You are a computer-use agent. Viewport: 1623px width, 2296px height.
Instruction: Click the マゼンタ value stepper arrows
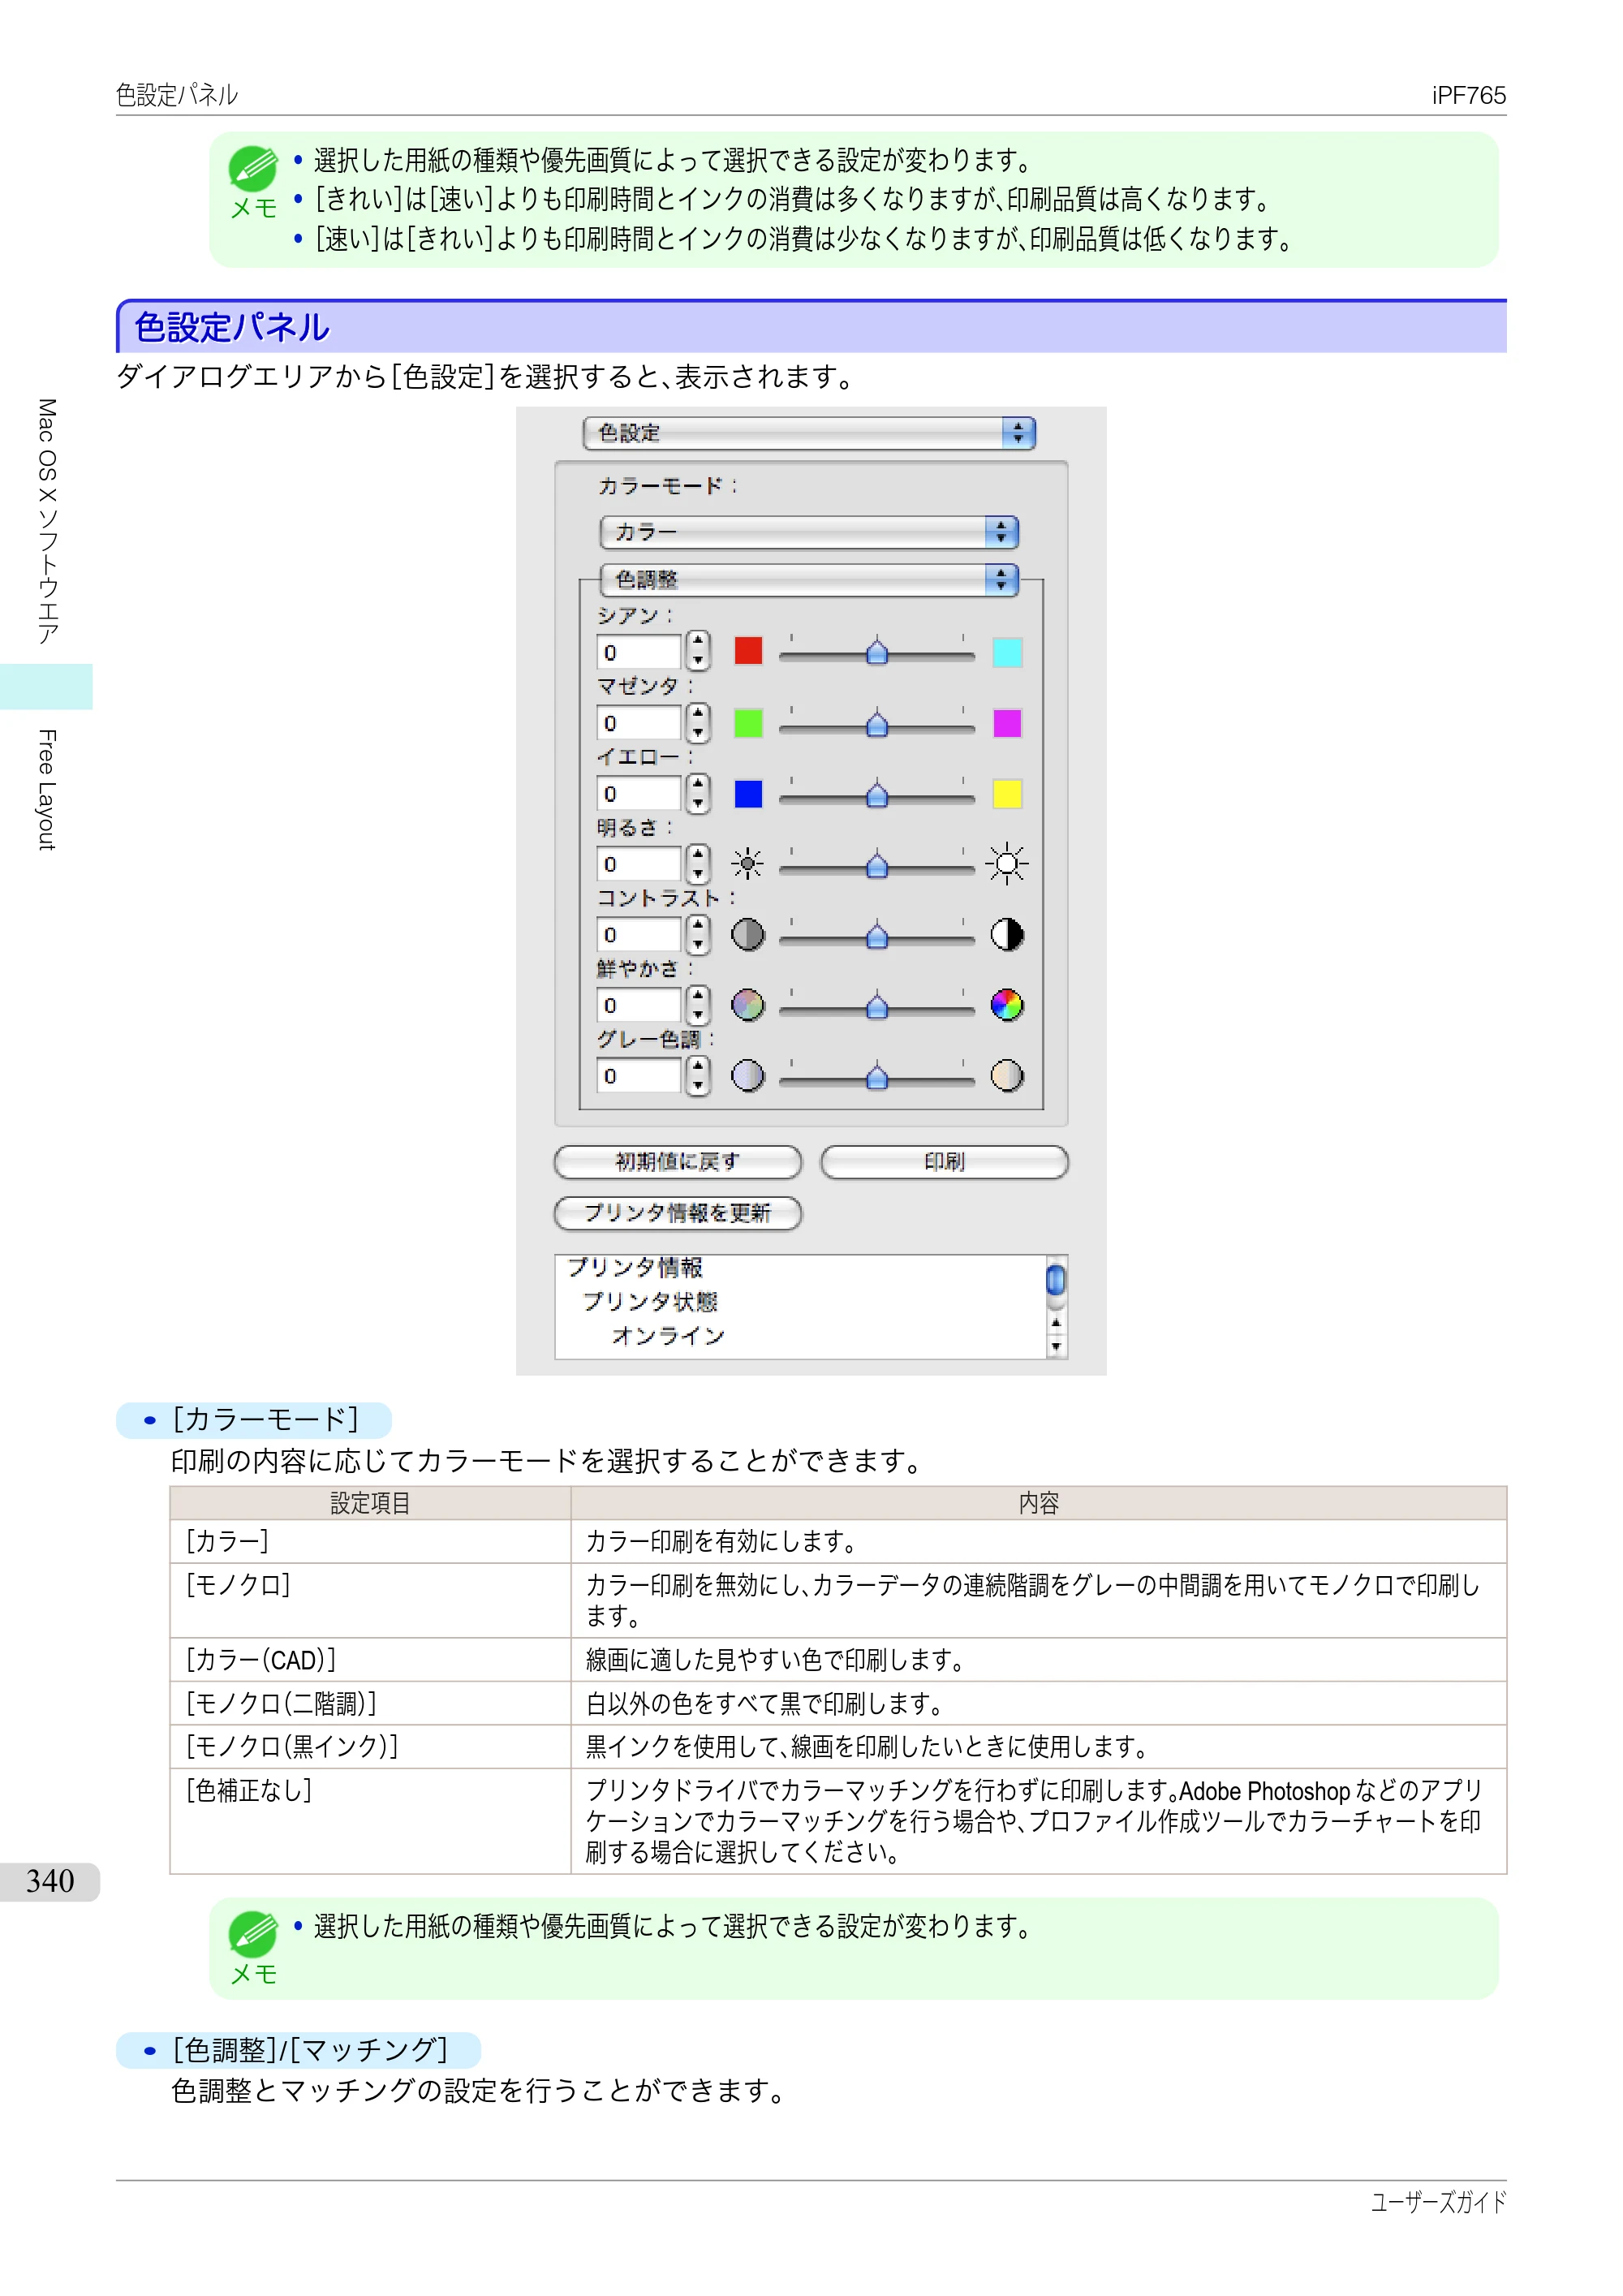click(698, 722)
